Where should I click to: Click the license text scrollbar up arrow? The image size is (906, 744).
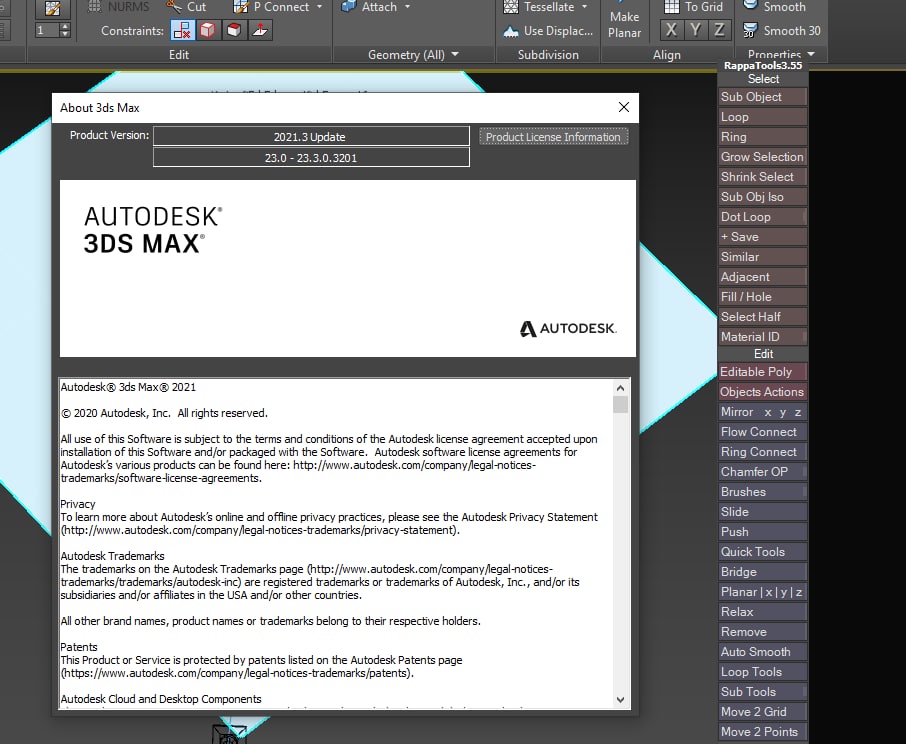pyautogui.click(x=621, y=388)
